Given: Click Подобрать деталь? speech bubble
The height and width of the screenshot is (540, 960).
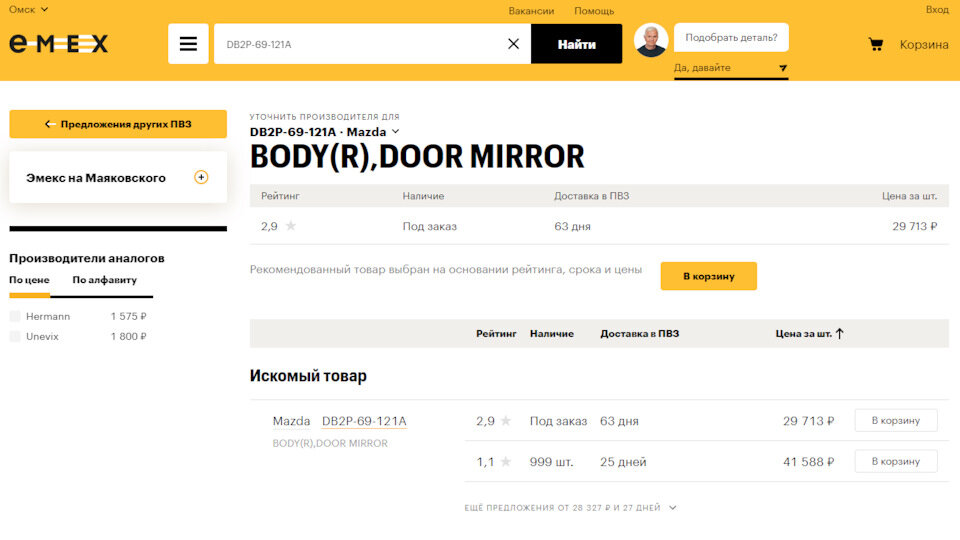Looking at the screenshot, I should point(731,37).
